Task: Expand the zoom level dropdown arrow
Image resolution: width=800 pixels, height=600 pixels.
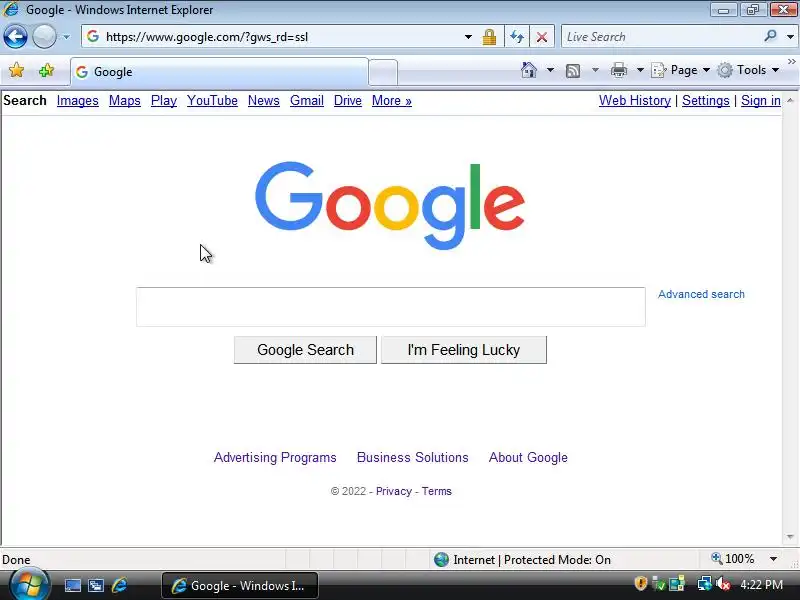Action: click(773, 559)
